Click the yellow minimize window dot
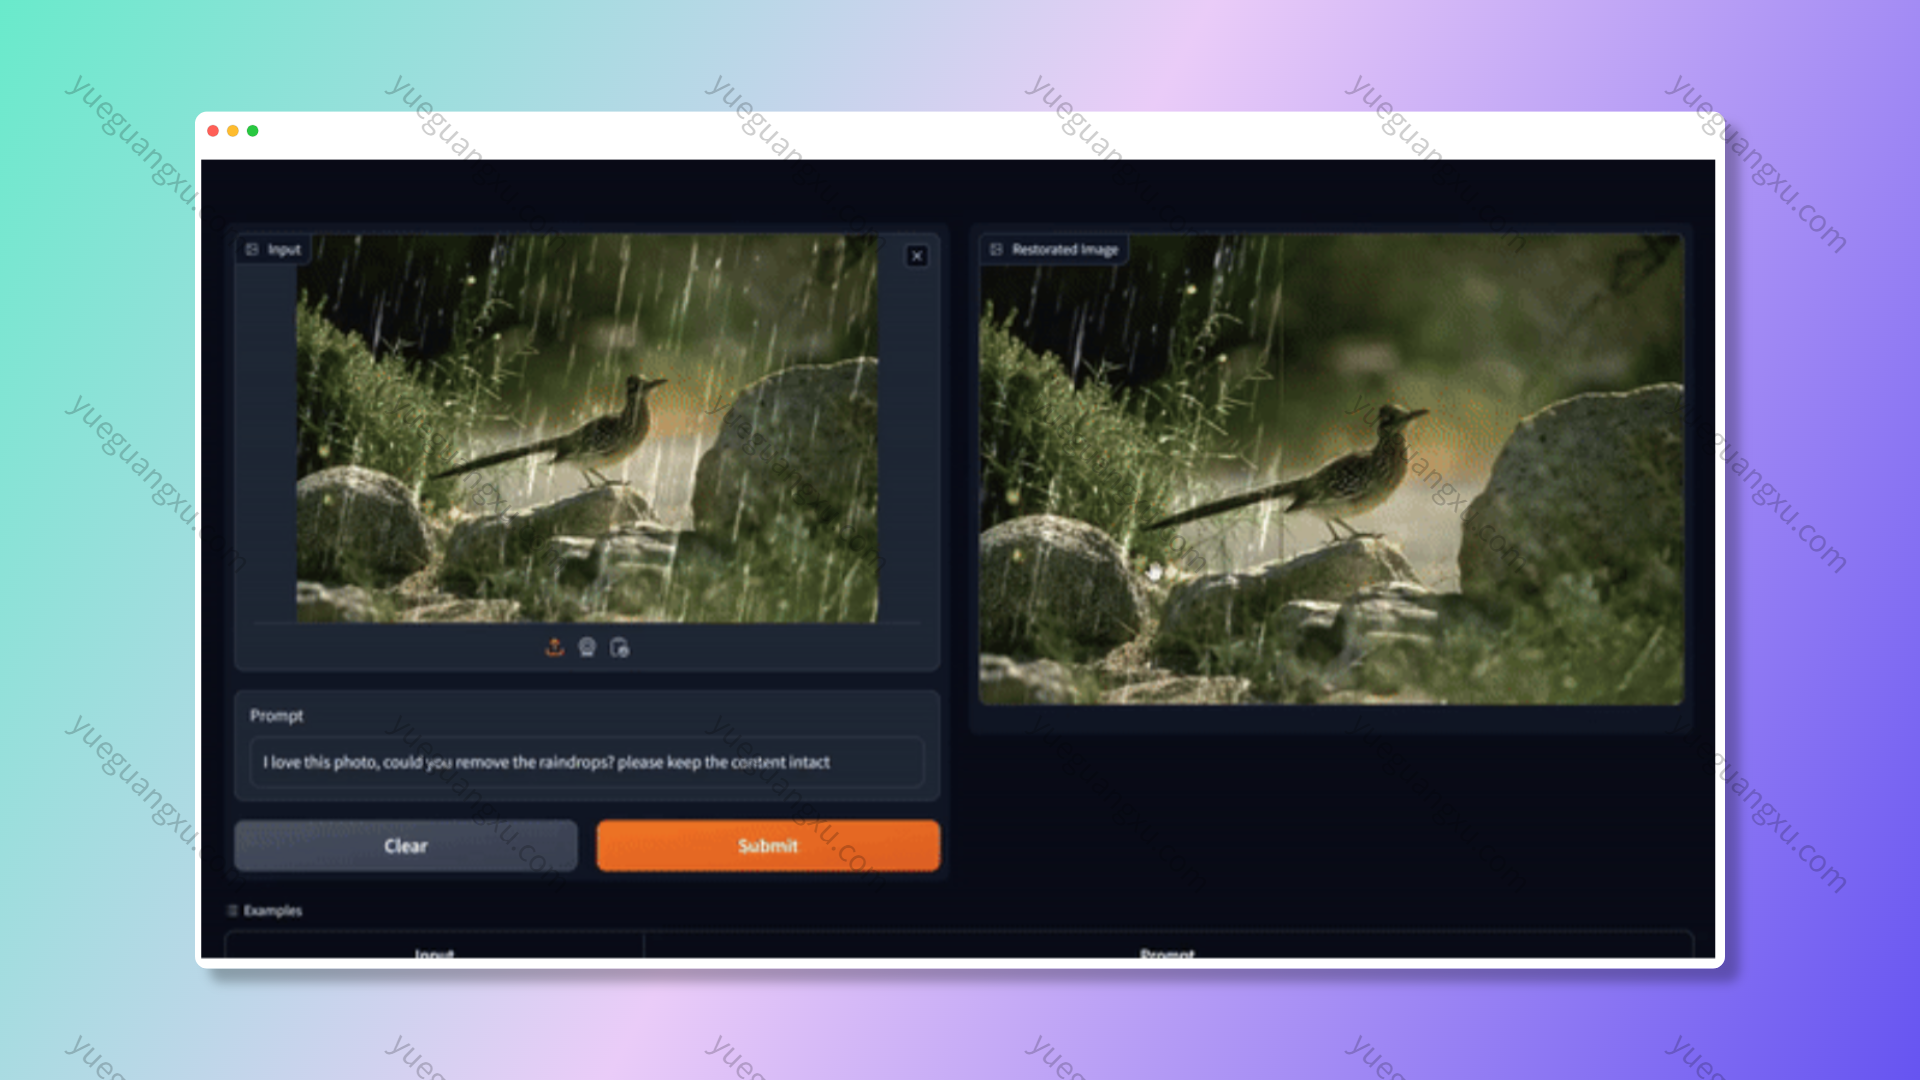 coord(233,131)
